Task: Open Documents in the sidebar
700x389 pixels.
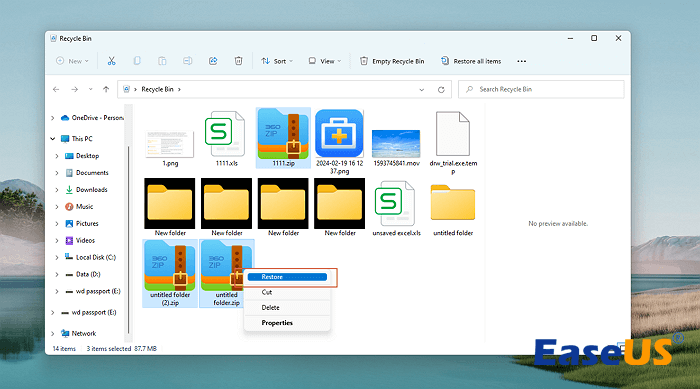Action: pyautogui.click(x=87, y=173)
